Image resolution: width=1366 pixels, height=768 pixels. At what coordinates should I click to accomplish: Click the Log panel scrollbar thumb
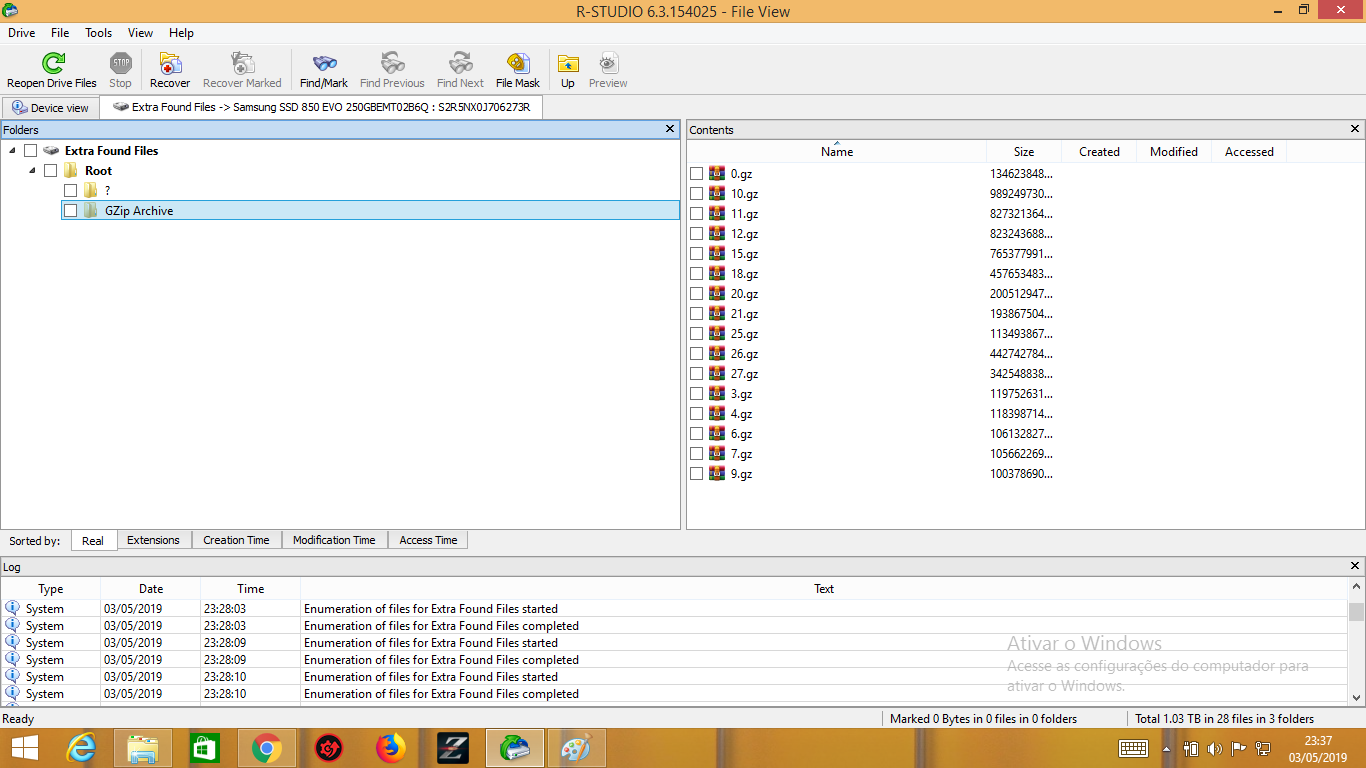tap(1356, 613)
